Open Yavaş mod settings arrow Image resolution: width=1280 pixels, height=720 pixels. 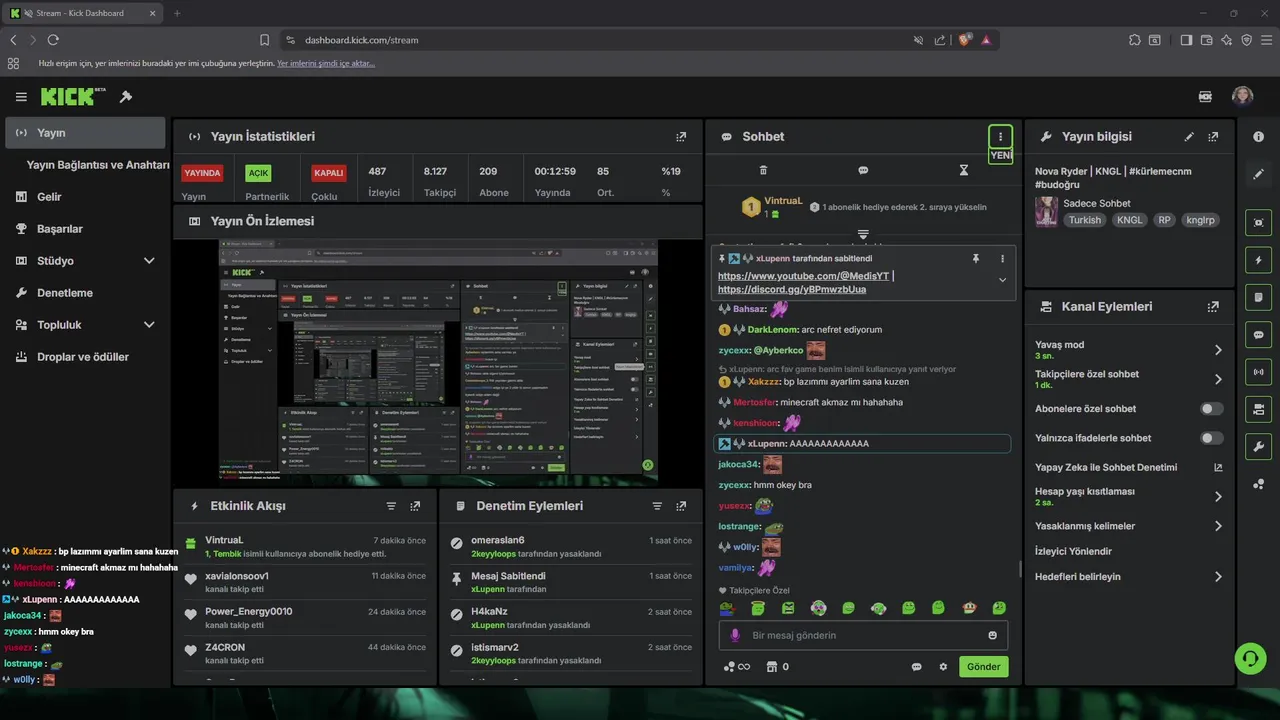[1218, 350]
